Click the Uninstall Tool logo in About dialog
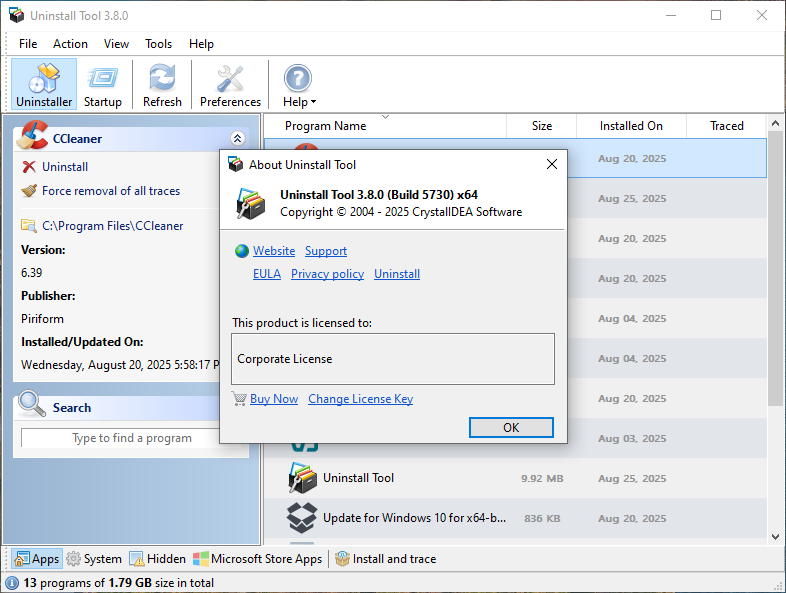Screen dimensions: 786x593 point(251,204)
